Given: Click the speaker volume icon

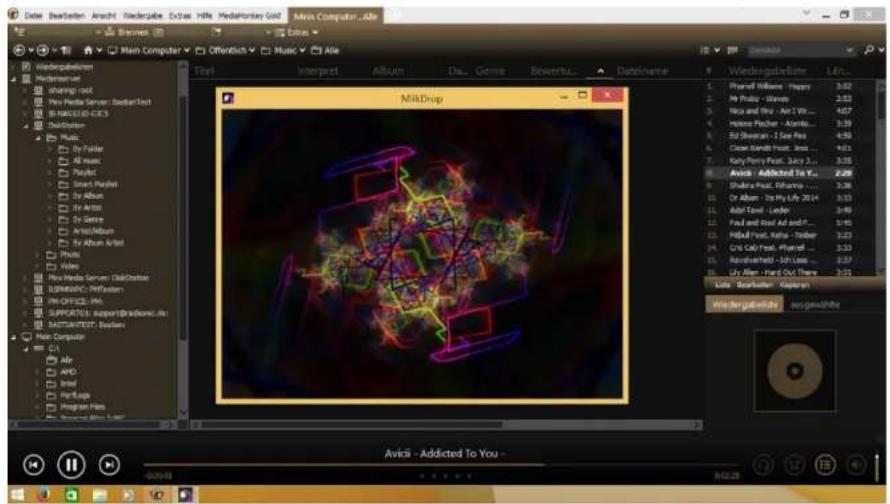Looking at the screenshot, I should coord(856,465).
